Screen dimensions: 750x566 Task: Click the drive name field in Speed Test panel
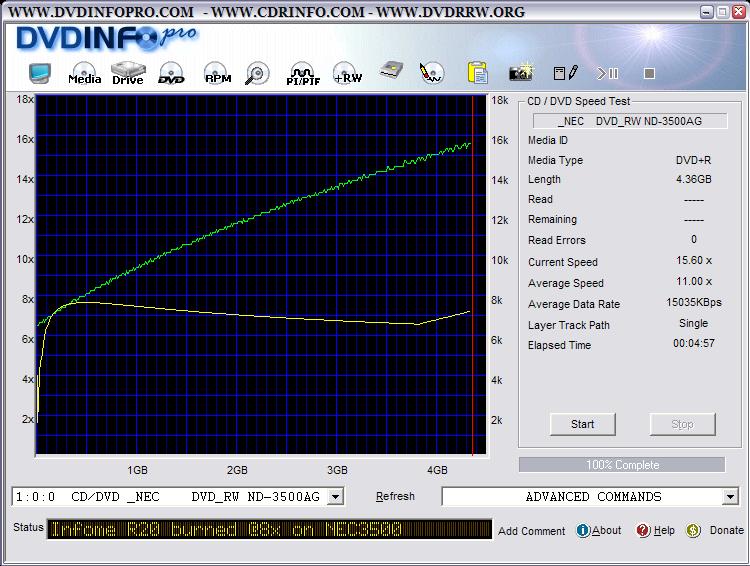click(630, 121)
